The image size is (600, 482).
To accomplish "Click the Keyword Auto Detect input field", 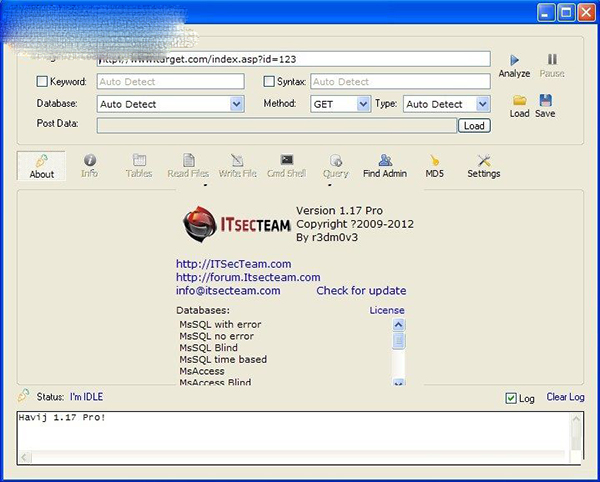I will click(x=171, y=81).
